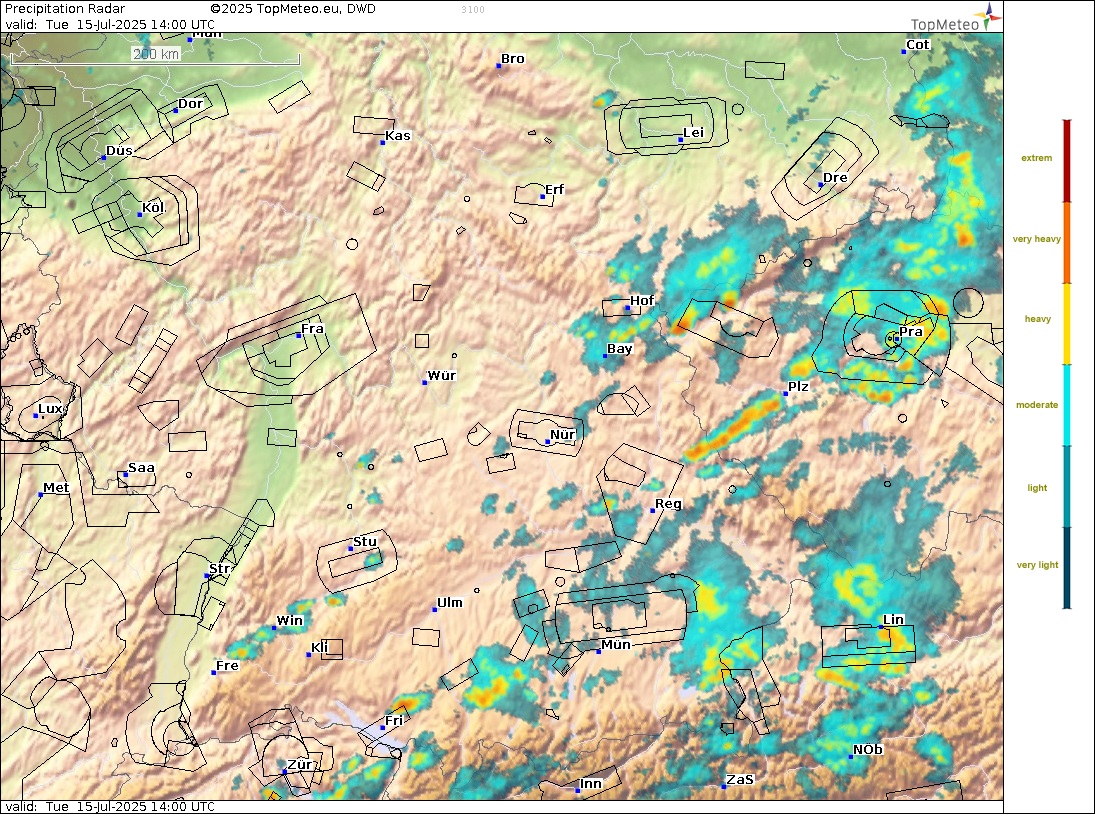This screenshot has width=1095, height=814.
Task: Select the 'Mün' Munich label
Action: point(616,644)
